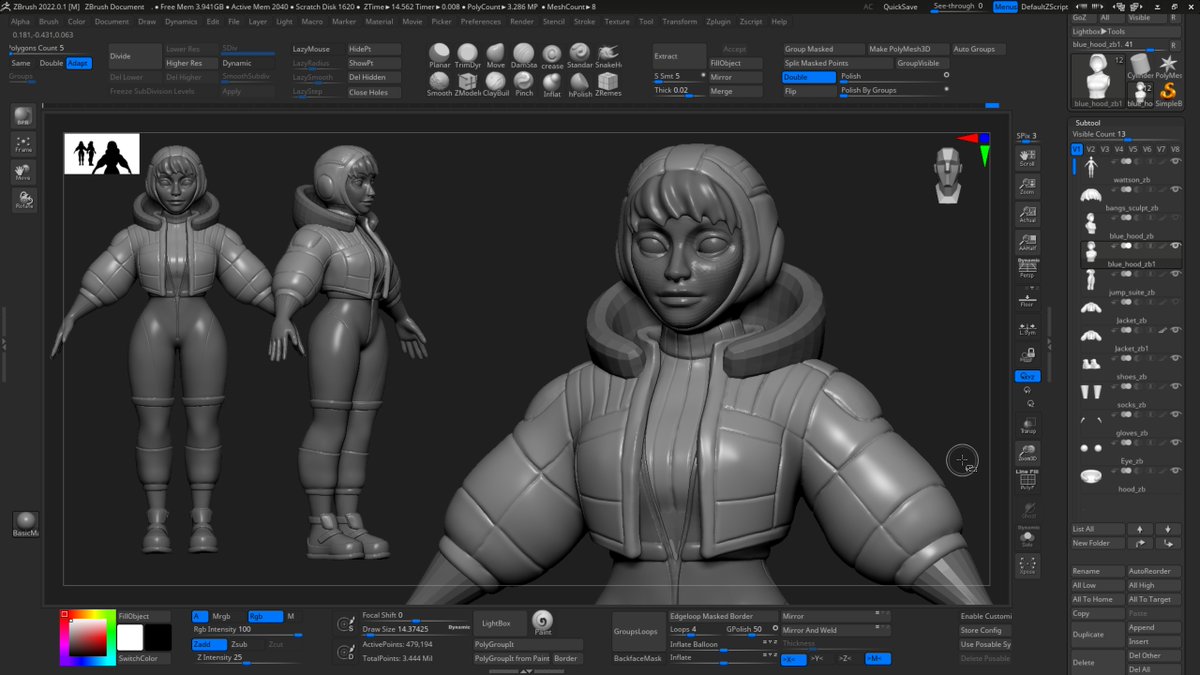This screenshot has height=675, width=1200.
Task: Adjust the Z Intensity slider
Action: pyautogui.click(x=246, y=657)
